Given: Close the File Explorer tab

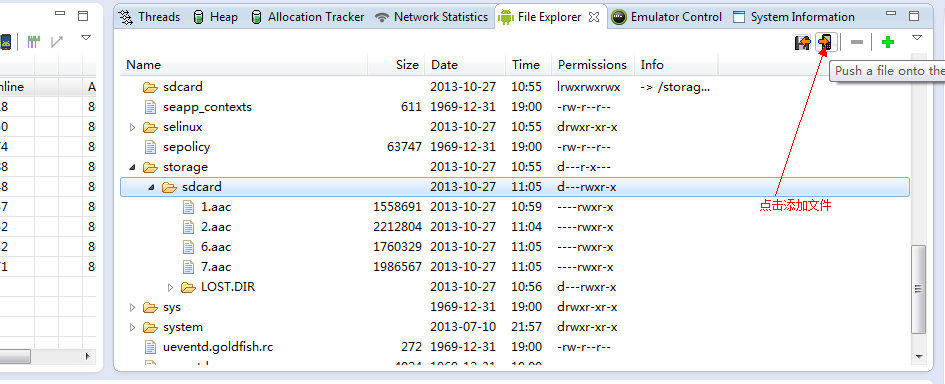Looking at the screenshot, I should pyautogui.click(x=594, y=17).
